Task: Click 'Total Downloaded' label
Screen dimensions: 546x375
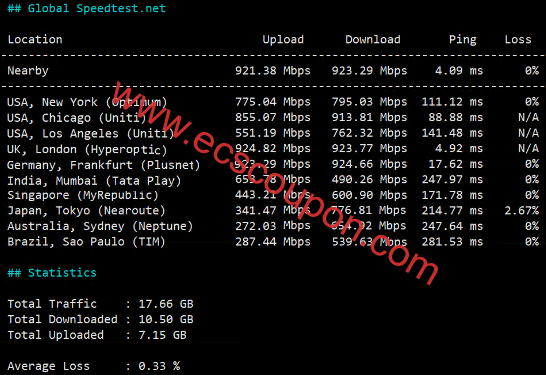Action: tap(62, 320)
